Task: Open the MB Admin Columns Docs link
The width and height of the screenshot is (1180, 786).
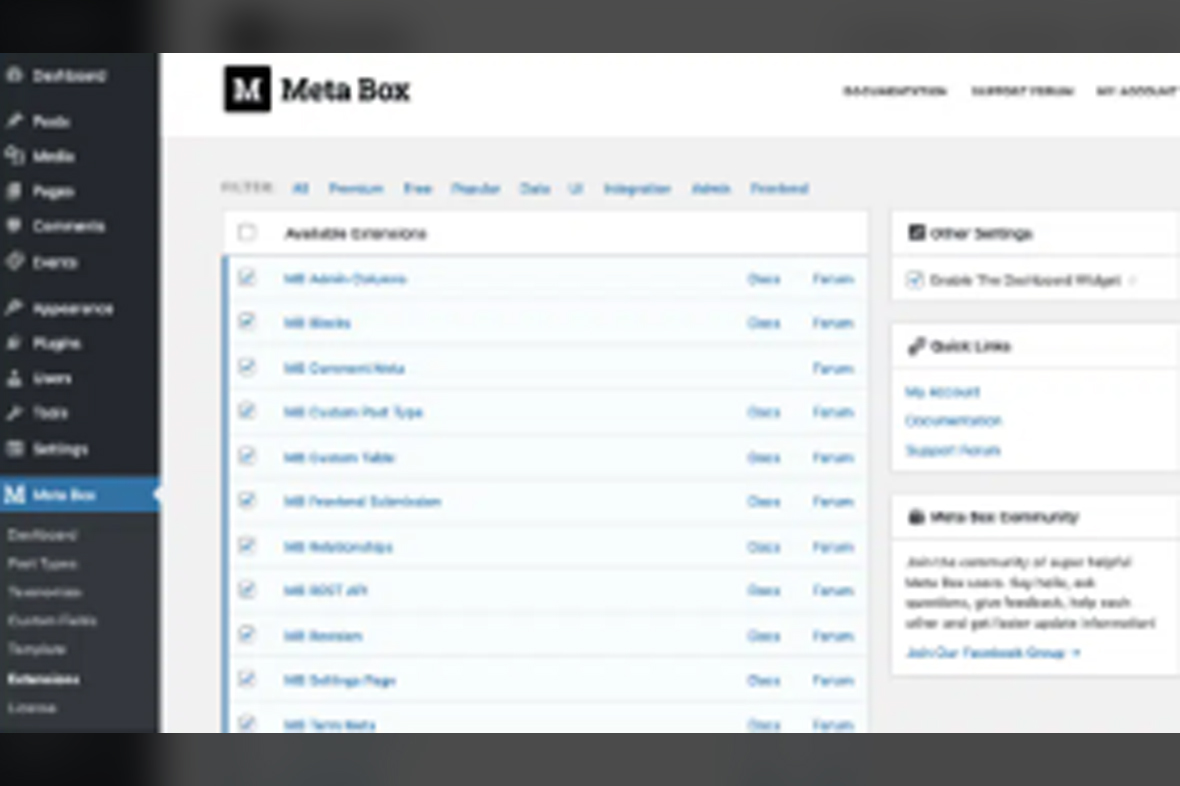Action: [x=764, y=279]
